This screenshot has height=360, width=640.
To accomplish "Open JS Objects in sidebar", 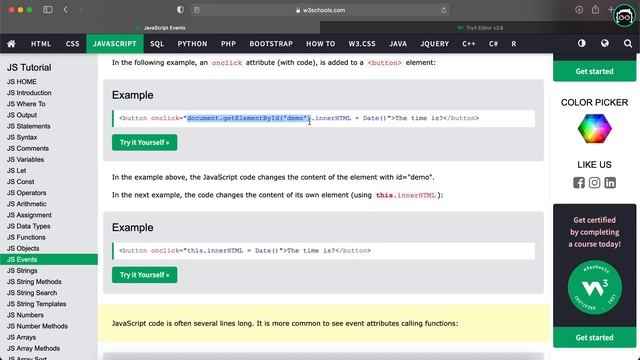I will pyautogui.click(x=23, y=248).
